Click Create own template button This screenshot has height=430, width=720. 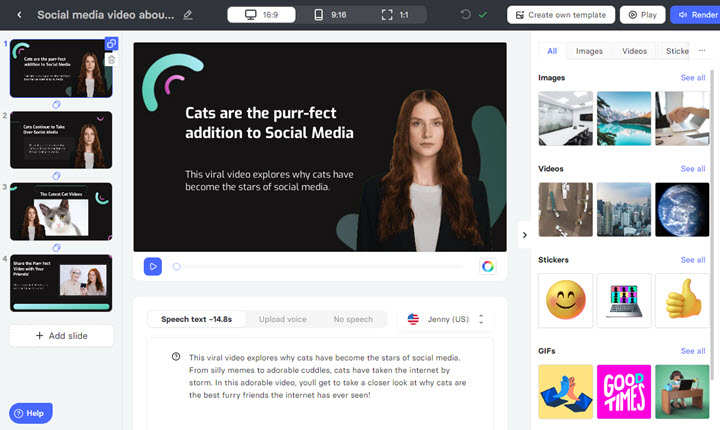pyautogui.click(x=561, y=15)
